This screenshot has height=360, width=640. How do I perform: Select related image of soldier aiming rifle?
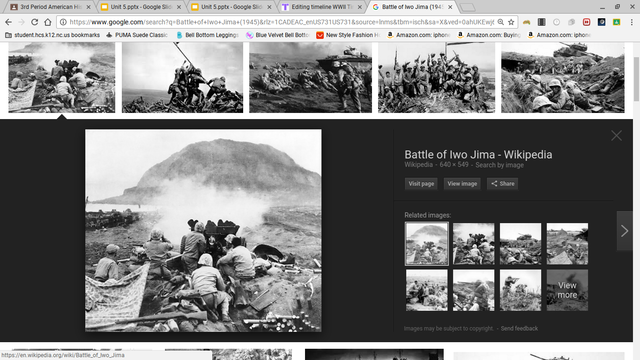click(x=520, y=290)
